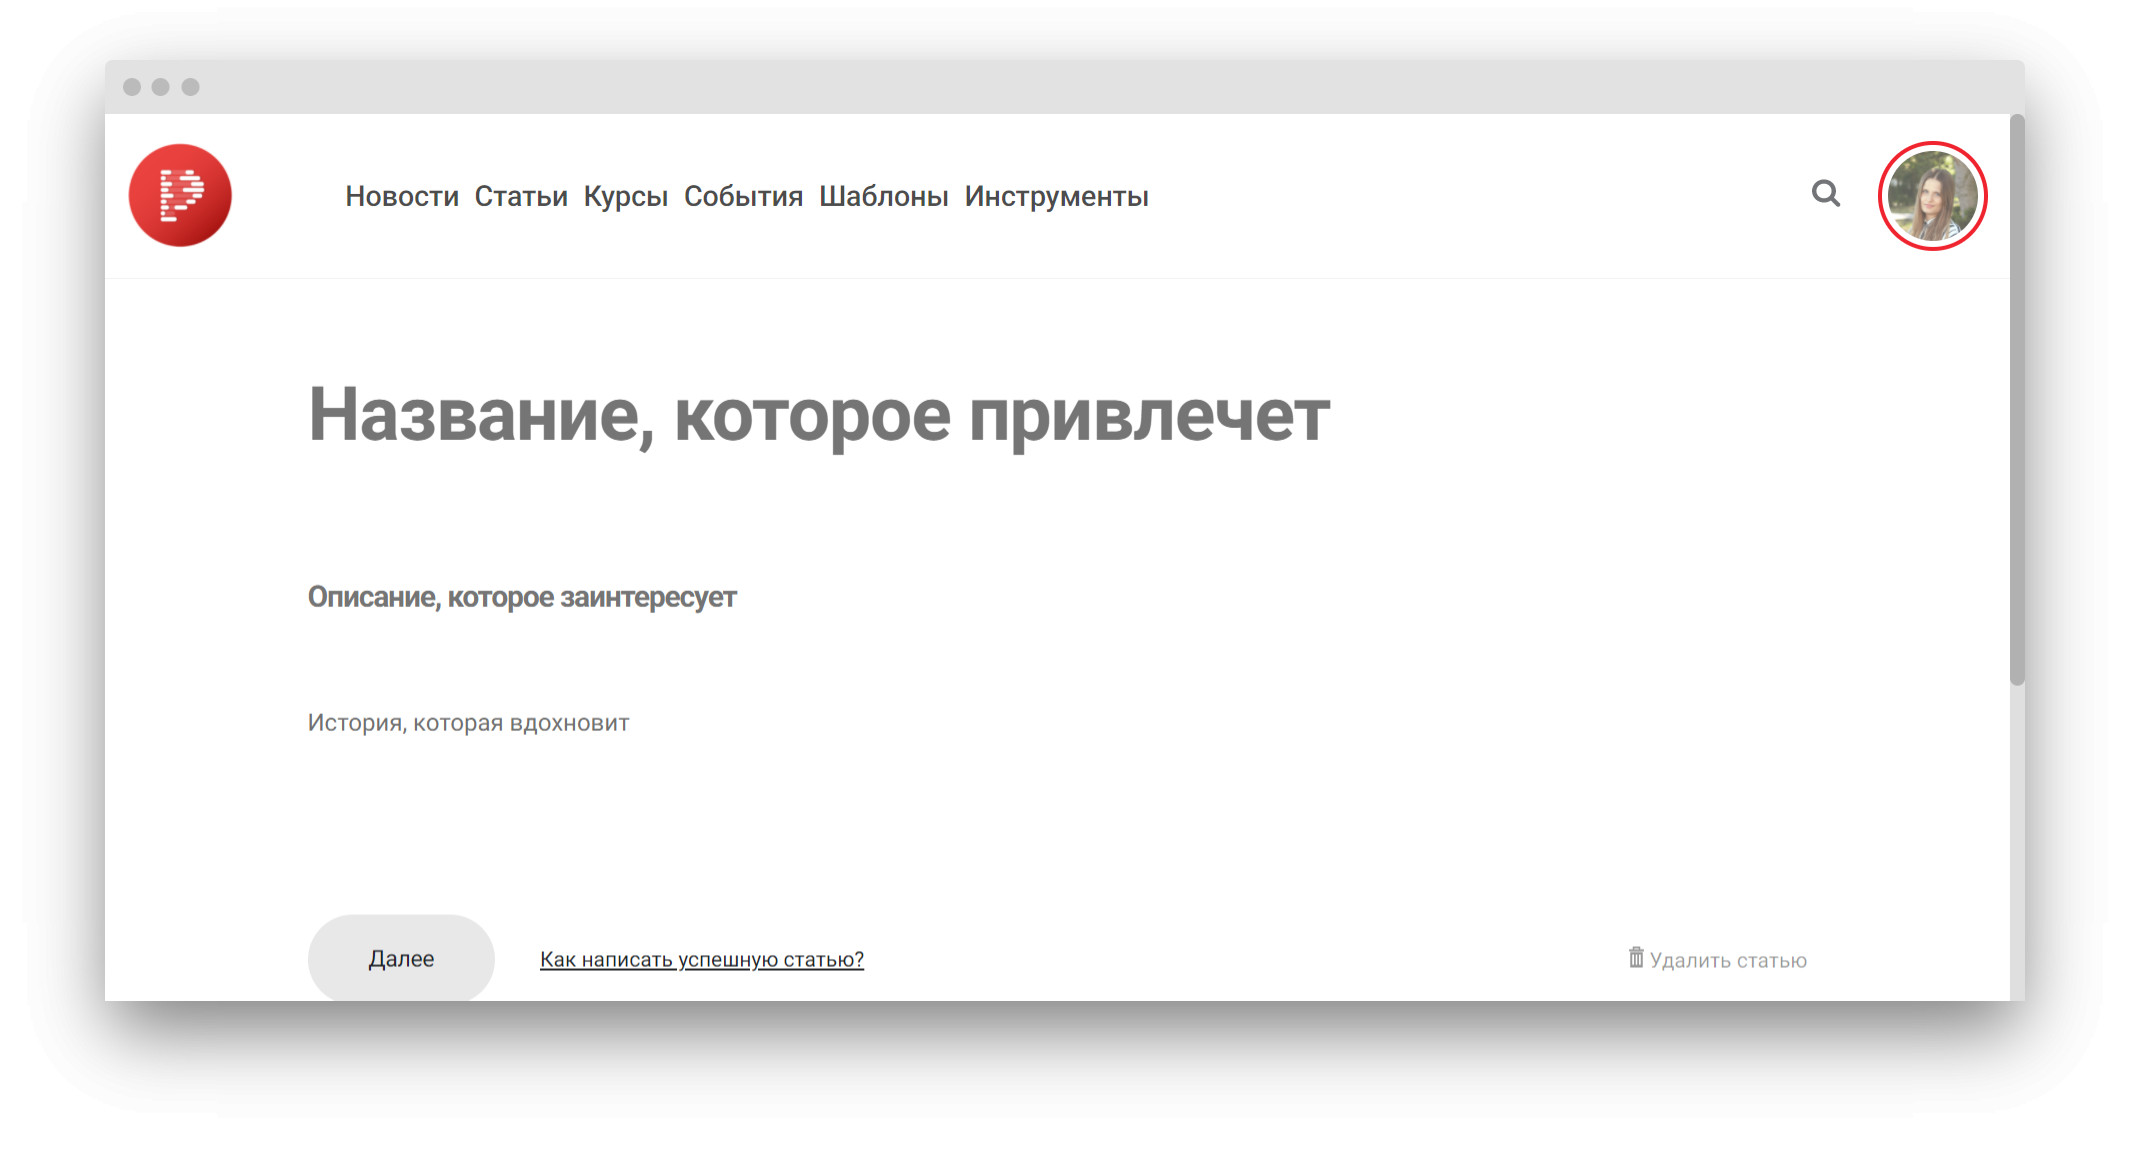2130x1150 pixels.
Task: Open 'Как написать успешную статью?' link
Action: (x=701, y=960)
